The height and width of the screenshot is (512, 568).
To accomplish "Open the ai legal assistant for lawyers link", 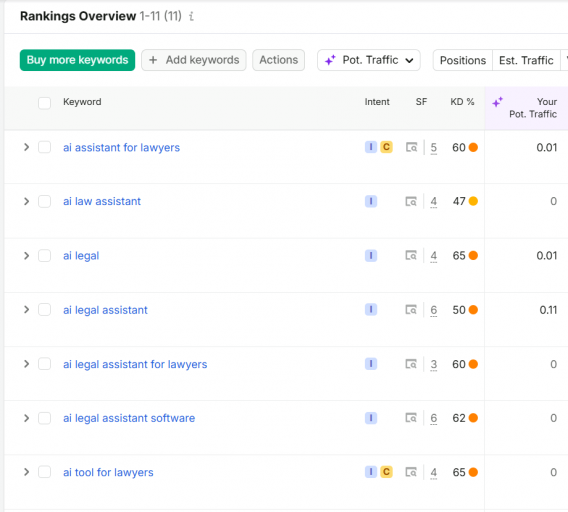I will click(x=135, y=364).
